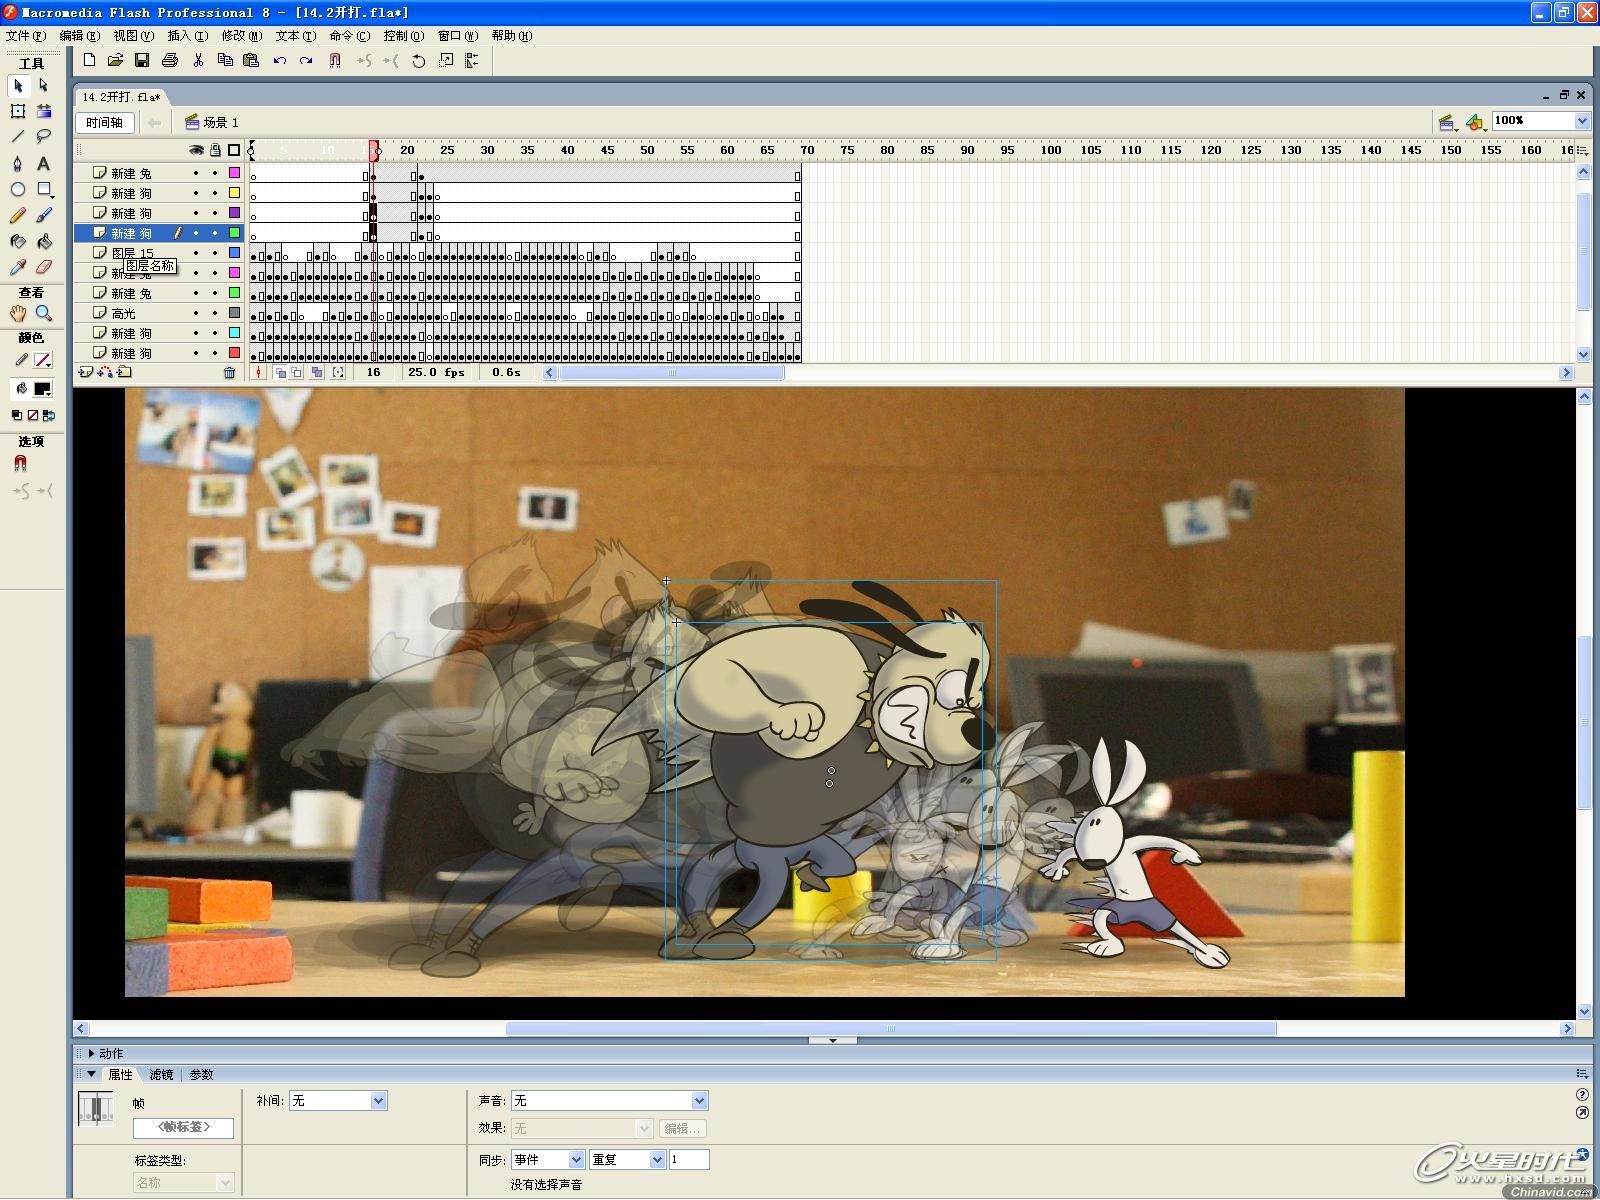The width and height of the screenshot is (1600, 1200).
Task: Pick the Pen tool
Action: 18,163
